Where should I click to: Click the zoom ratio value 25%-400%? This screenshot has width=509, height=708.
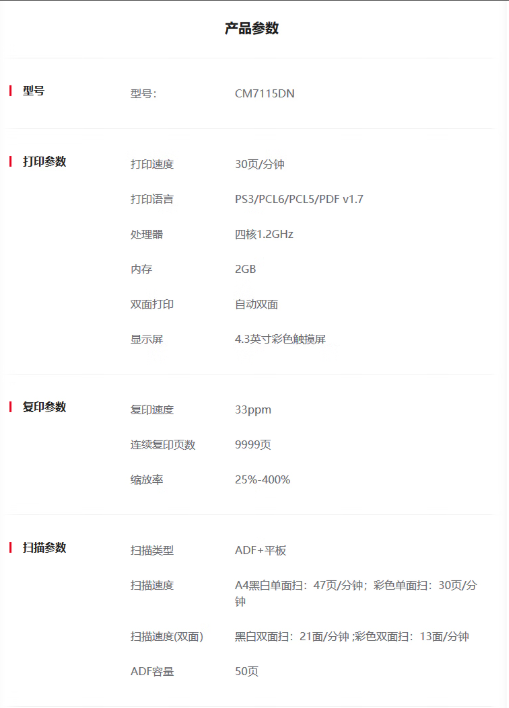pos(262,480)
